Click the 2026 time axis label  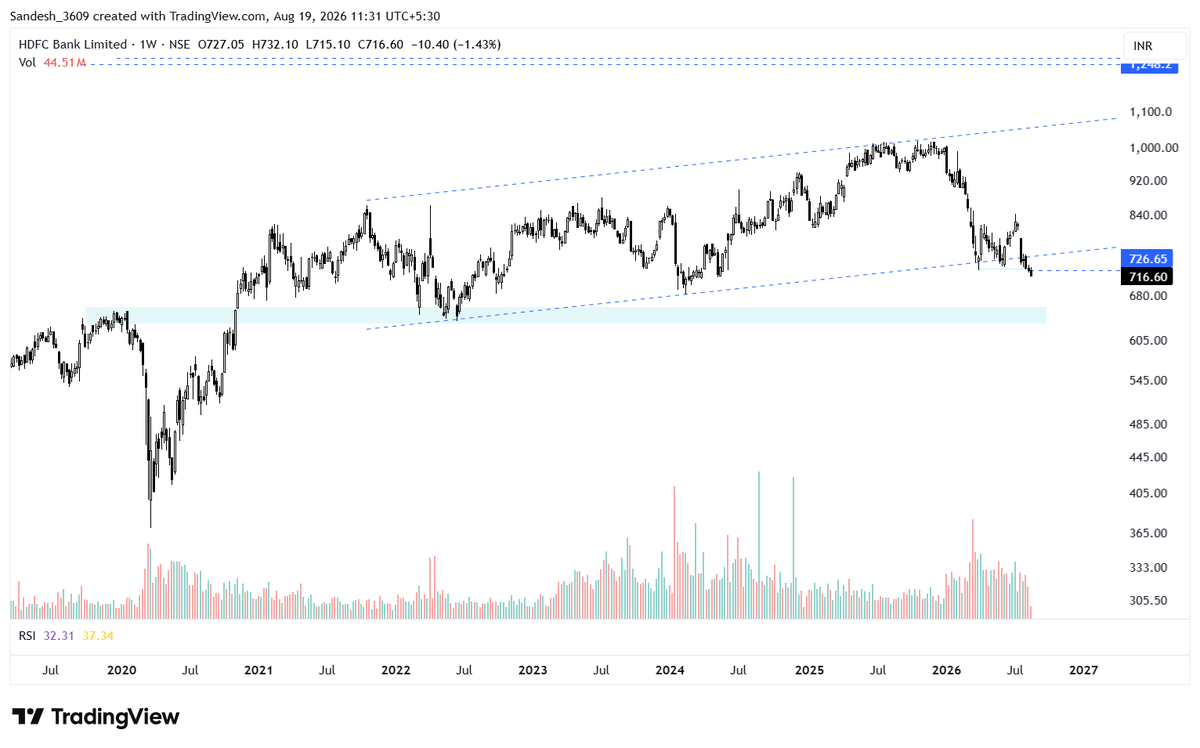[x=946, y=670]
